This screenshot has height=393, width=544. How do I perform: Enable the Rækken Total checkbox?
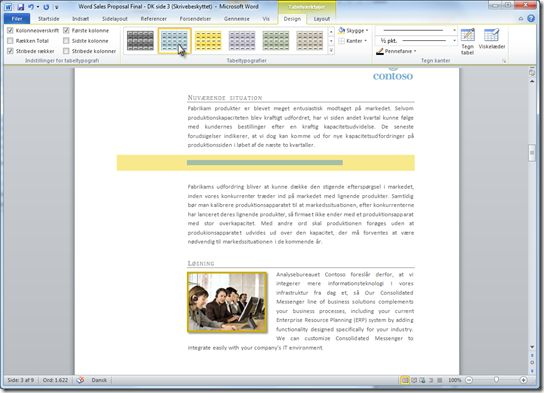10,41
